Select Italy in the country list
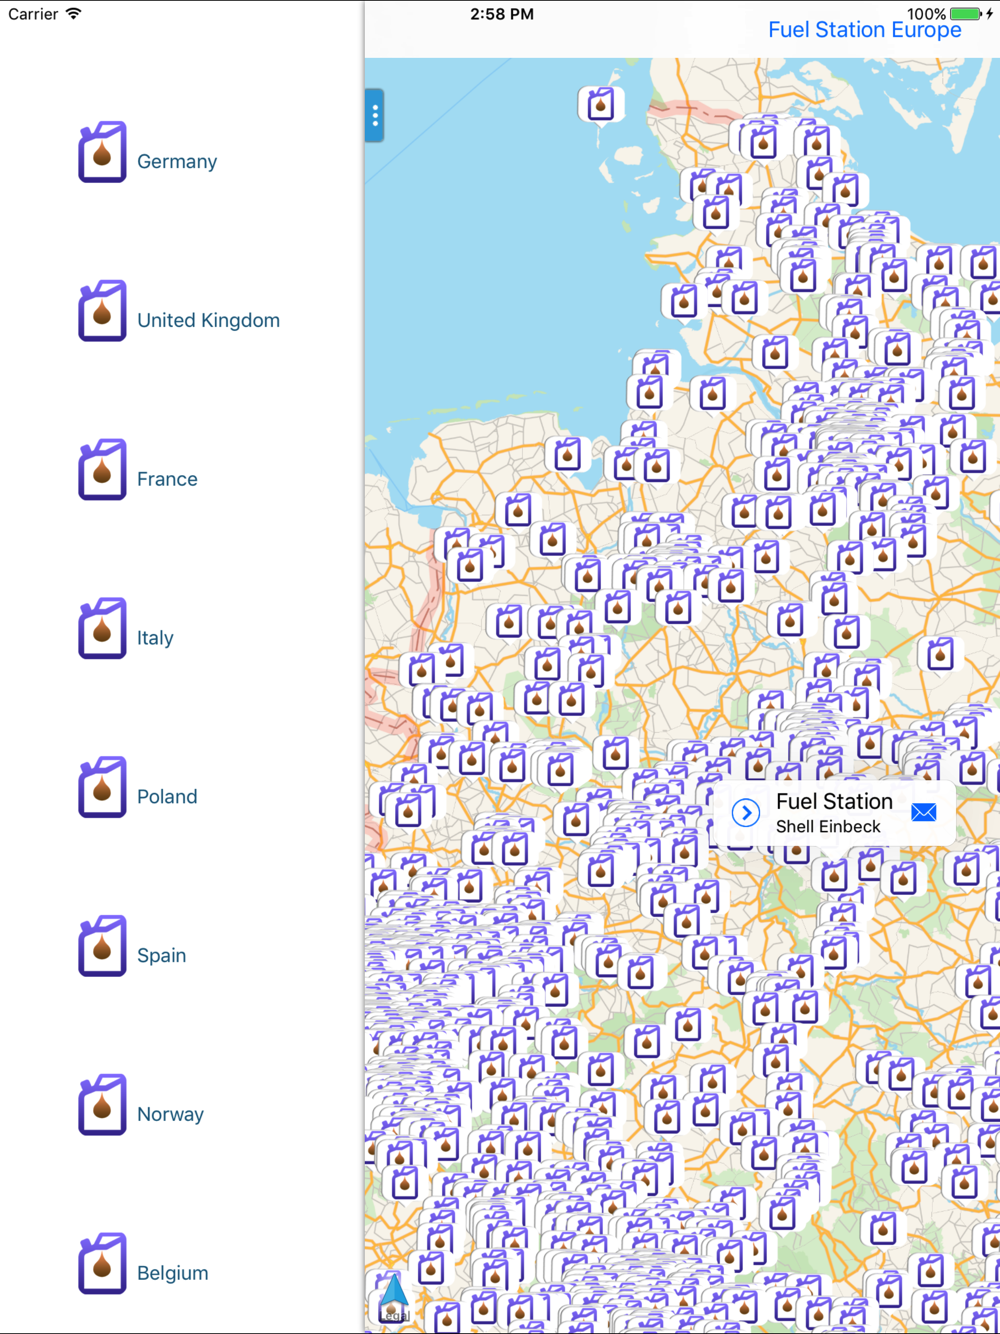1000x1334 pixels. point(155,638)
